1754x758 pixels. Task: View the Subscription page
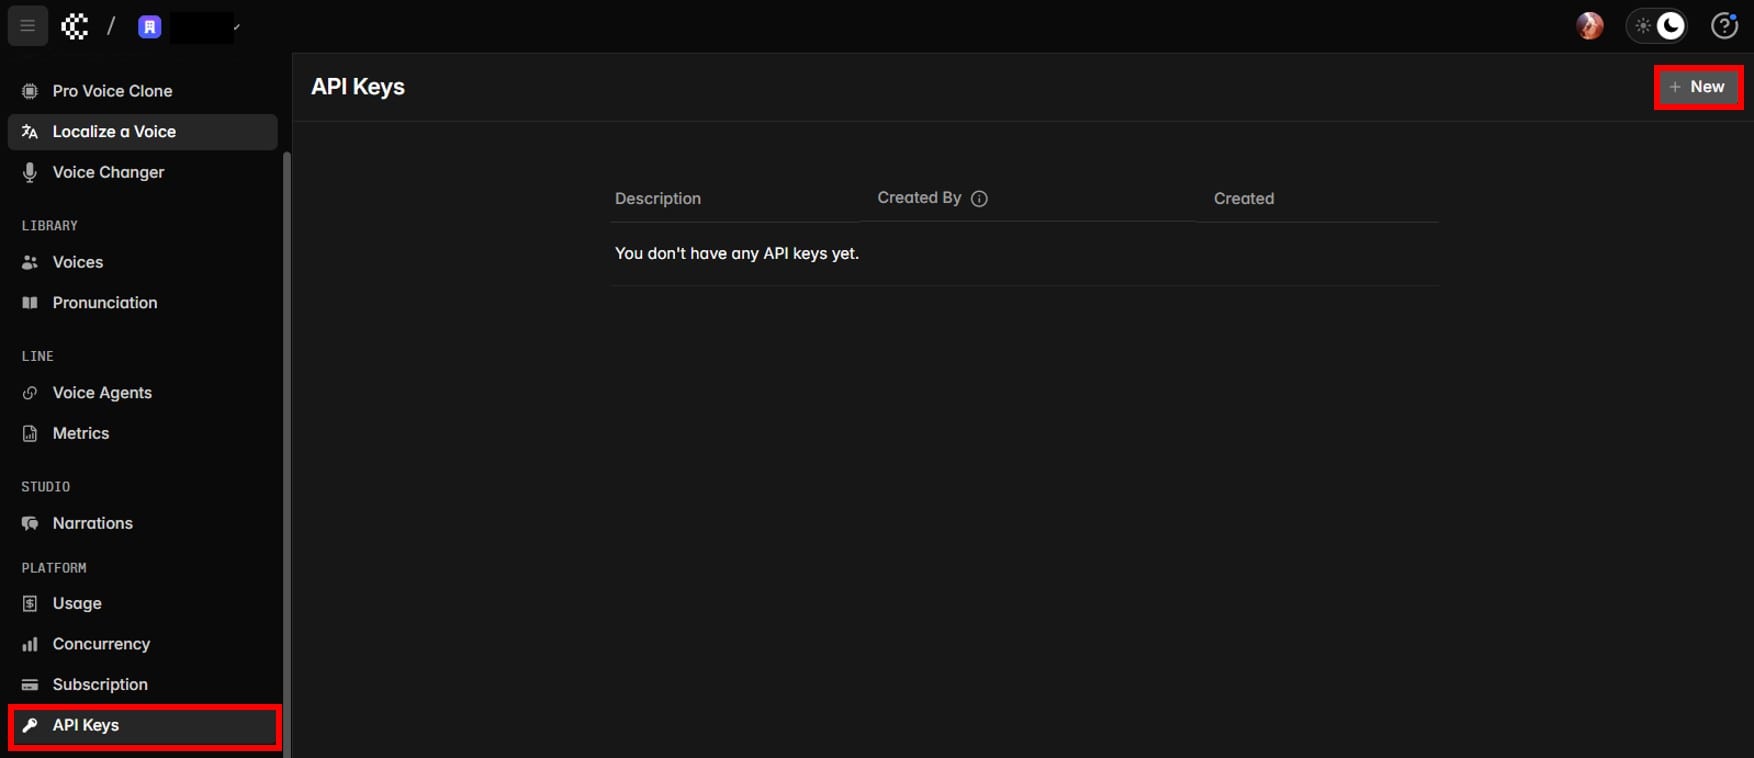click(100, 685)
